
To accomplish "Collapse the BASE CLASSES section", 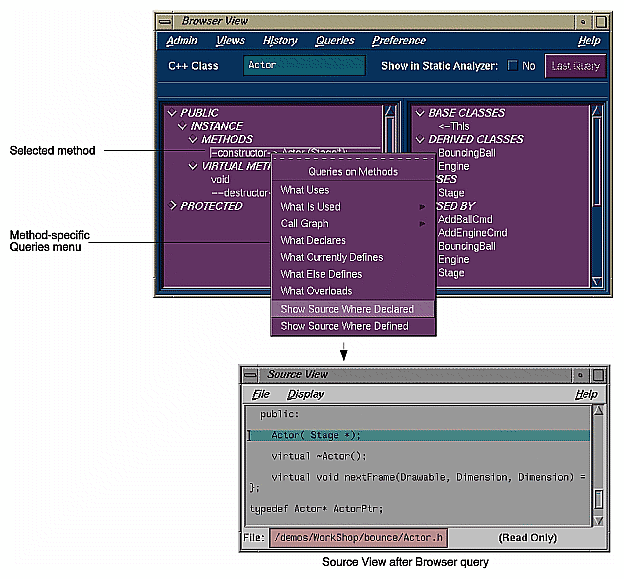I will pyautogui.click(x=420, y=113).
